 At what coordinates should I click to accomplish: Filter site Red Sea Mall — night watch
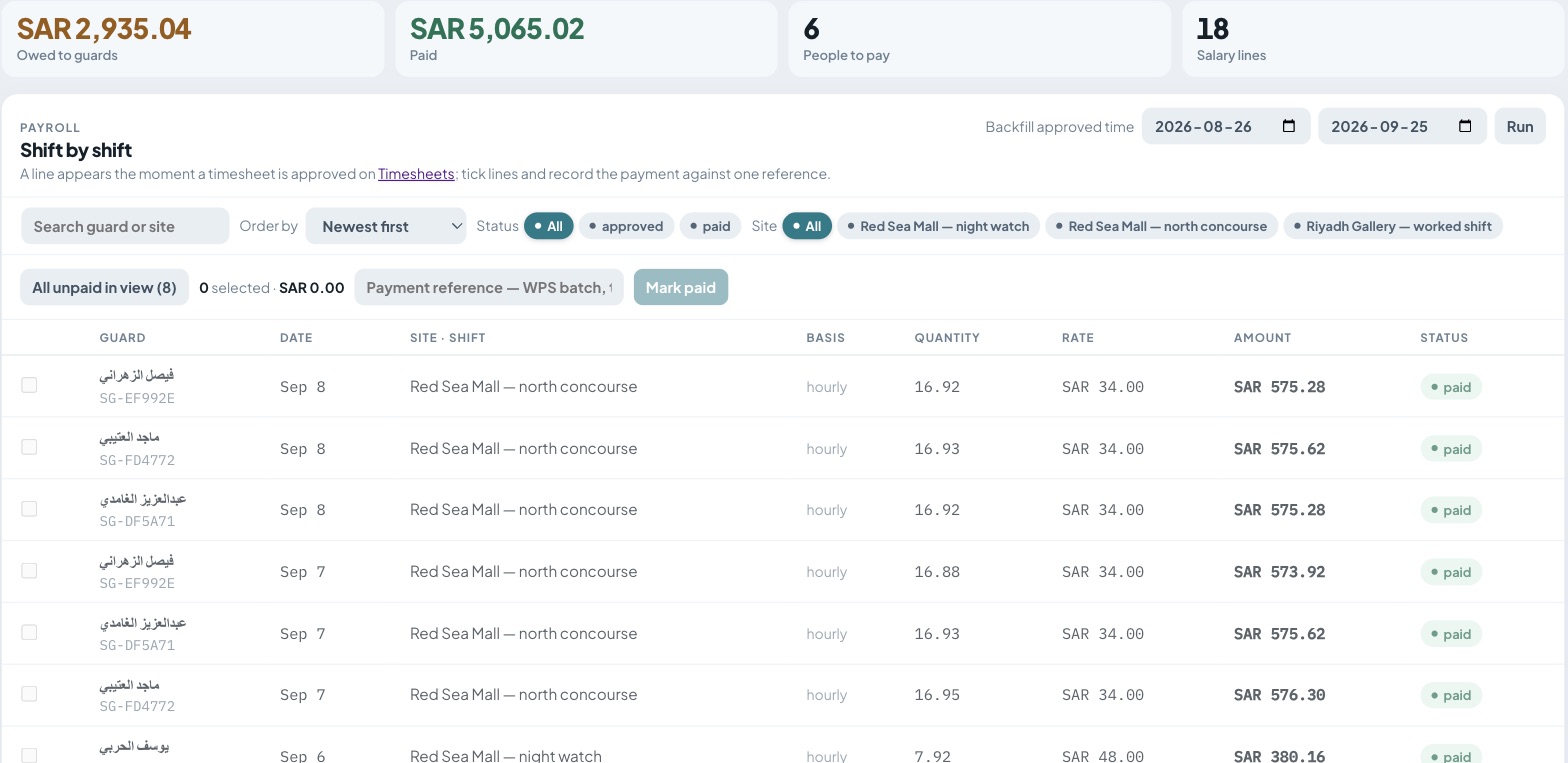click(939, 226)
